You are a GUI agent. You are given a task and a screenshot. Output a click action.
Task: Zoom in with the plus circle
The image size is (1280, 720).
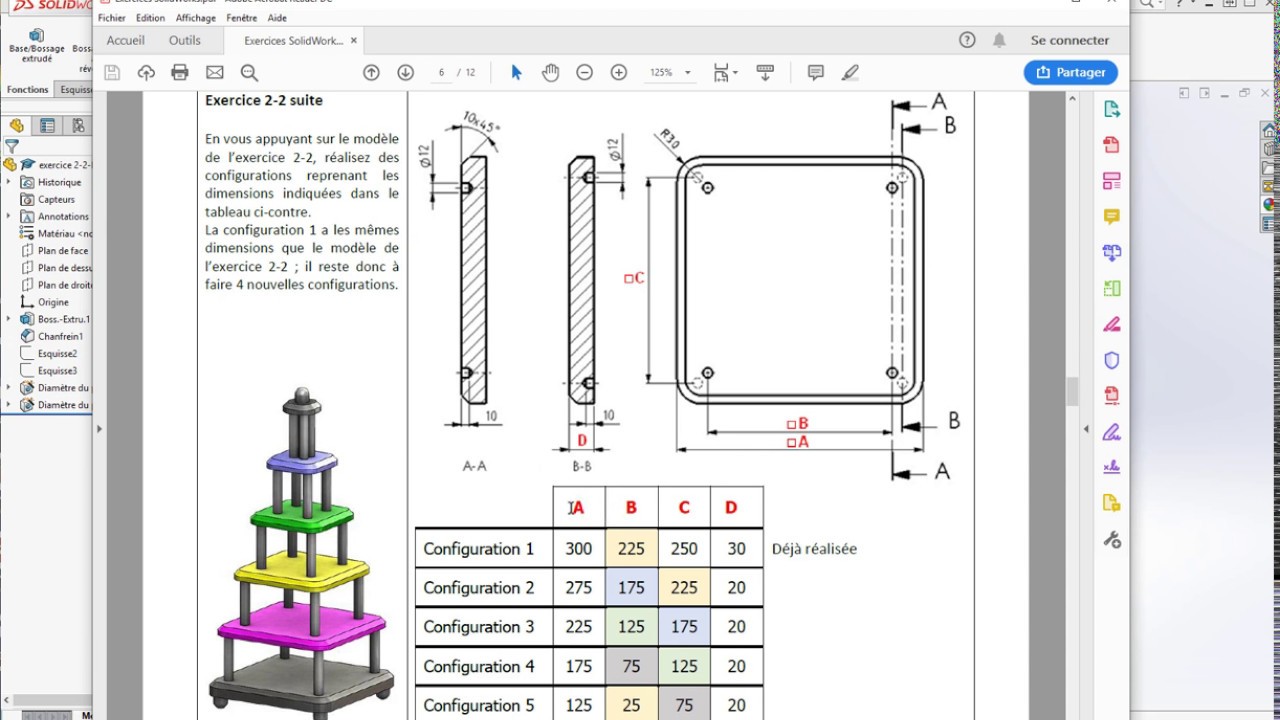(x=618, y=72)
